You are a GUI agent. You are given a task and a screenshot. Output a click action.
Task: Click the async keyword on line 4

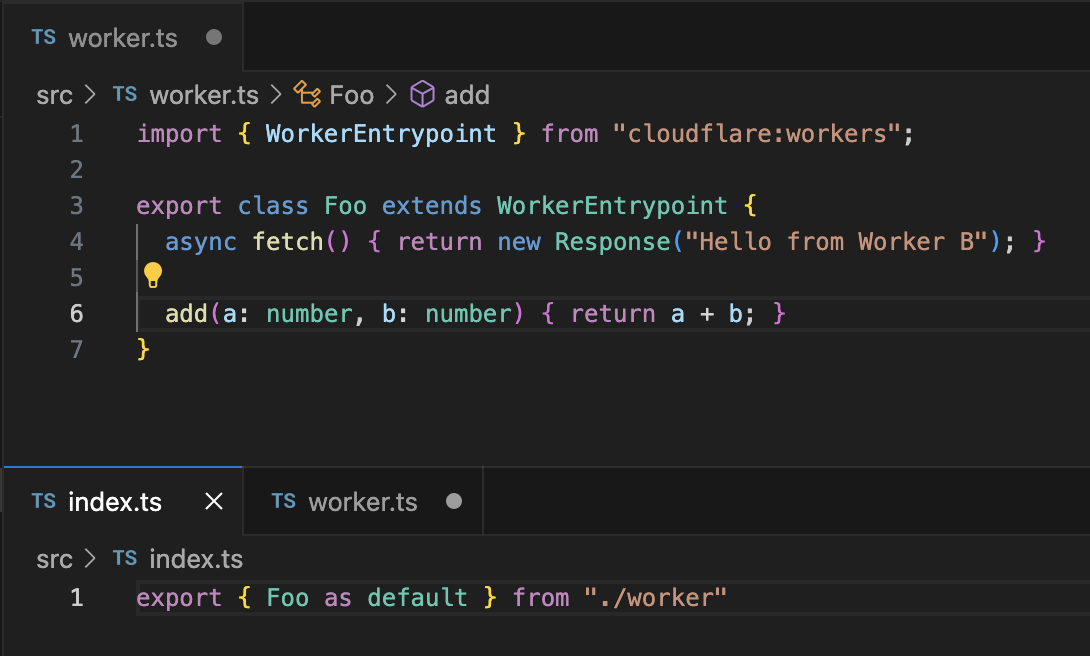[x=201, y=242]
